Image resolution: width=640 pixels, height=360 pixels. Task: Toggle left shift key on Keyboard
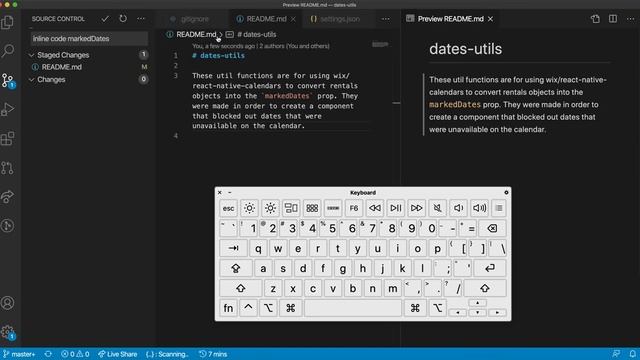tap(240, 289)
